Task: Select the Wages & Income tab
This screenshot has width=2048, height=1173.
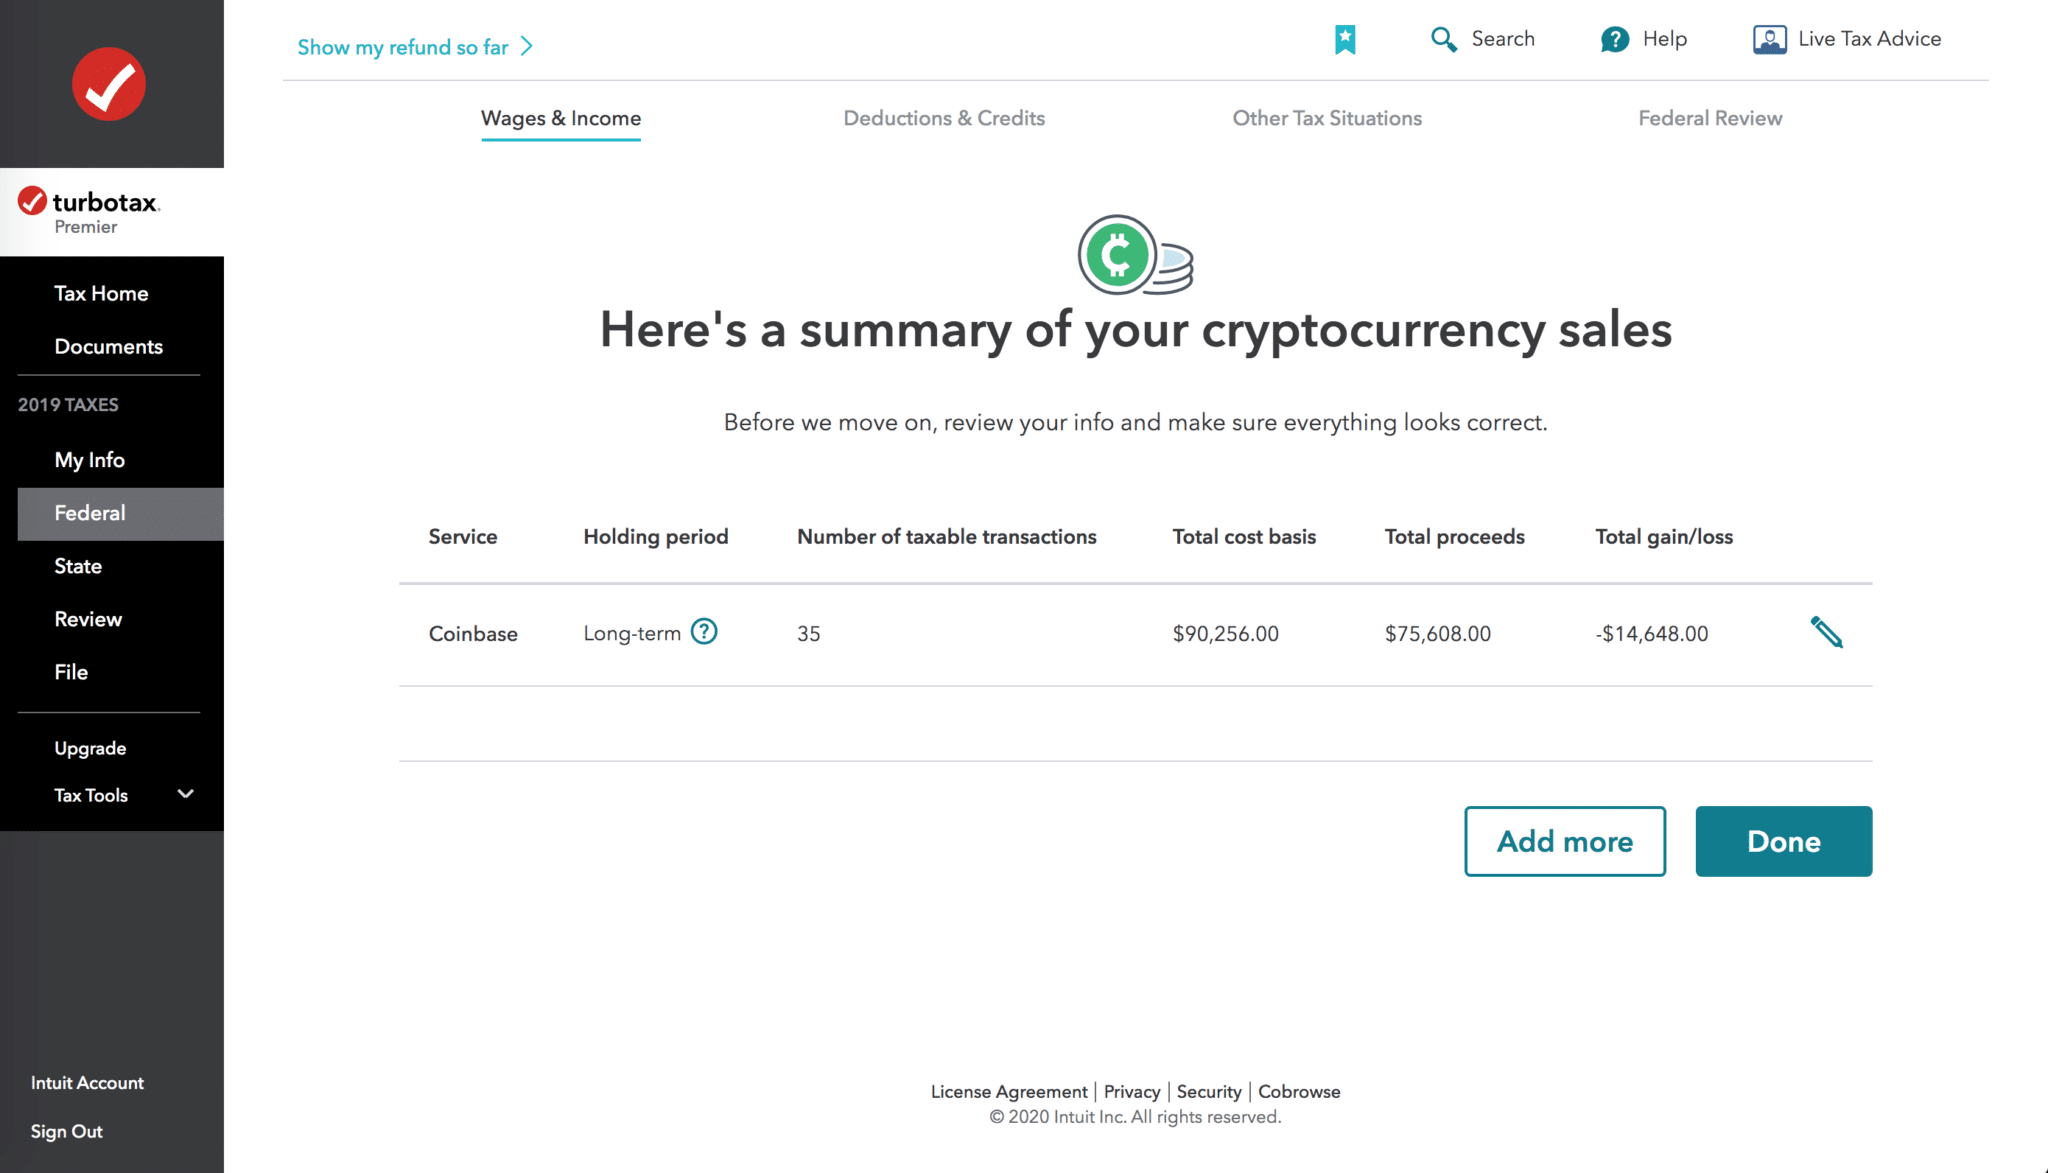Action: pos(560,118)
